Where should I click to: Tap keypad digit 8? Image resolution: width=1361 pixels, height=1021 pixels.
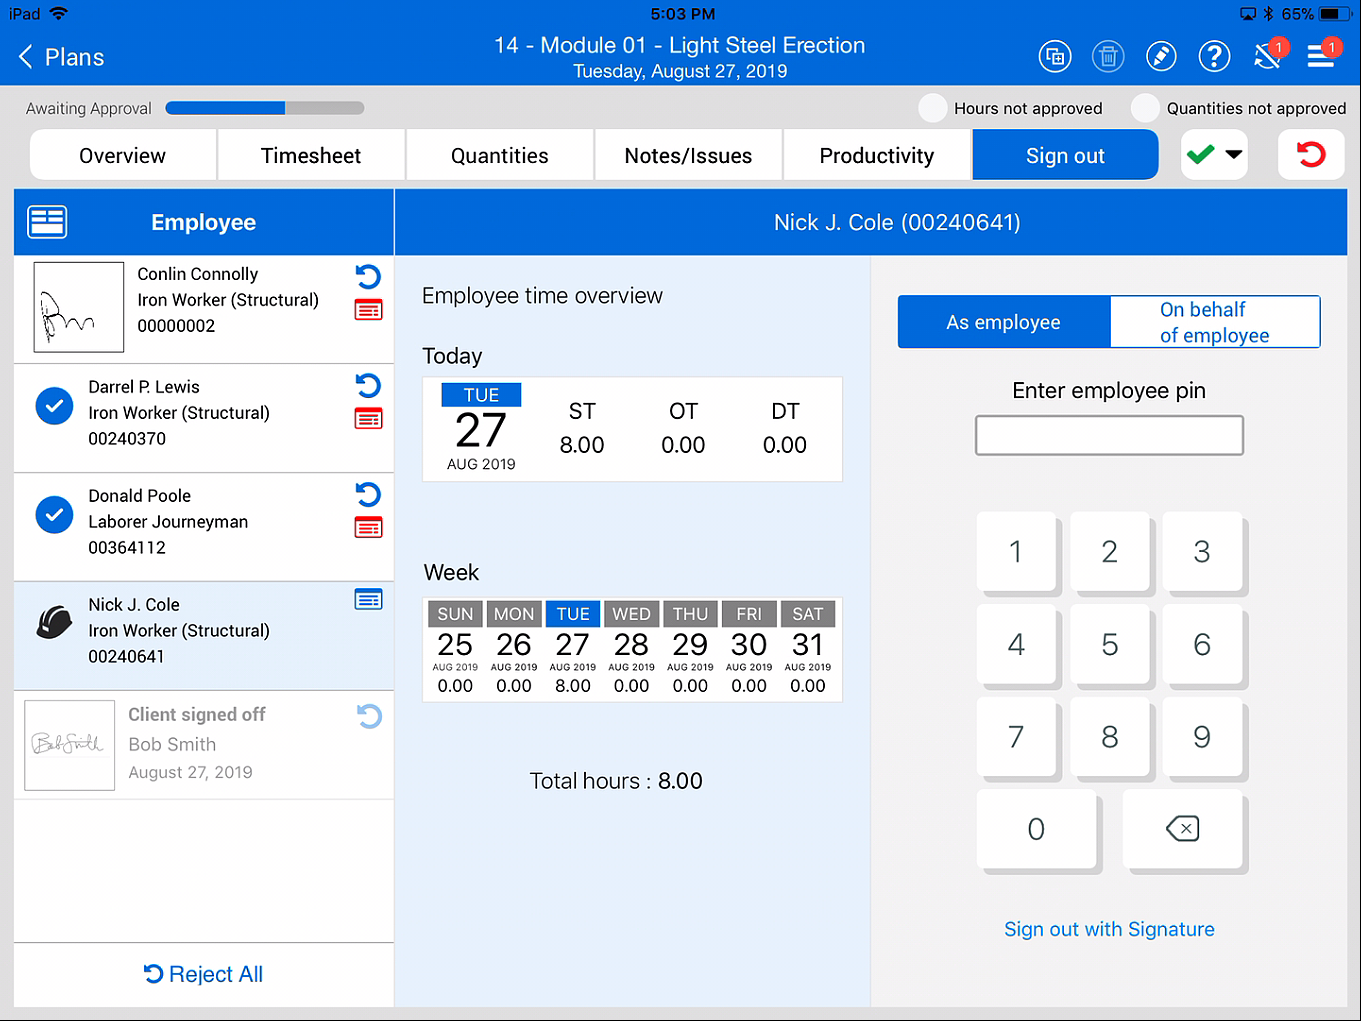pos(1109,737)
